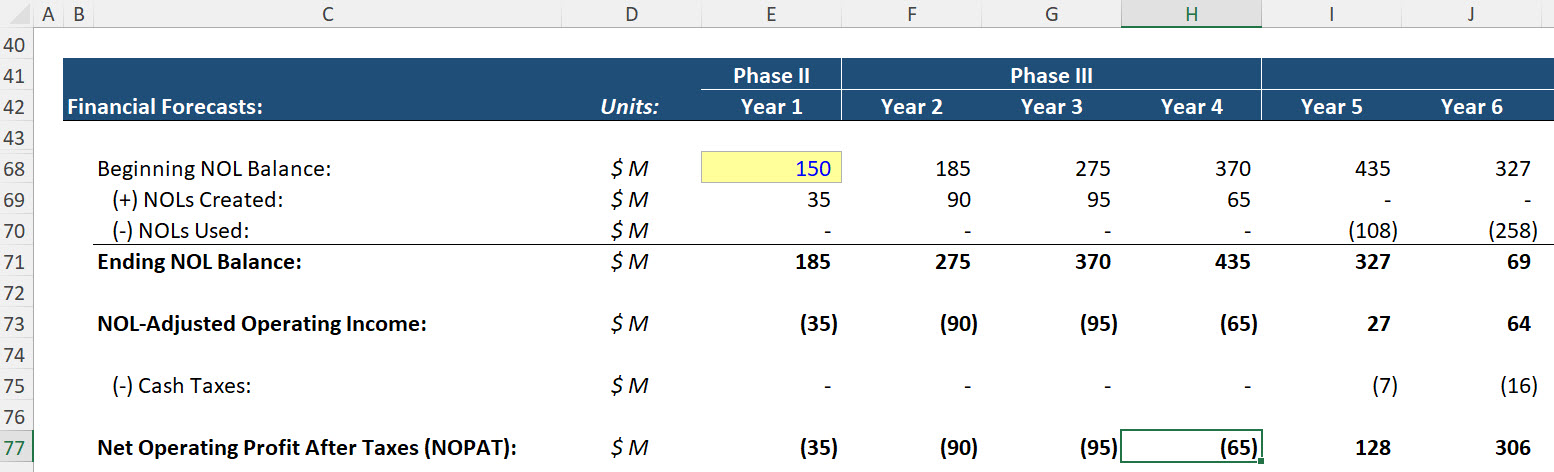Click the '$ M' units cell for Cash Taxes
The image size is (1554, 472).
pyautogui.click(x=630, y=386)
